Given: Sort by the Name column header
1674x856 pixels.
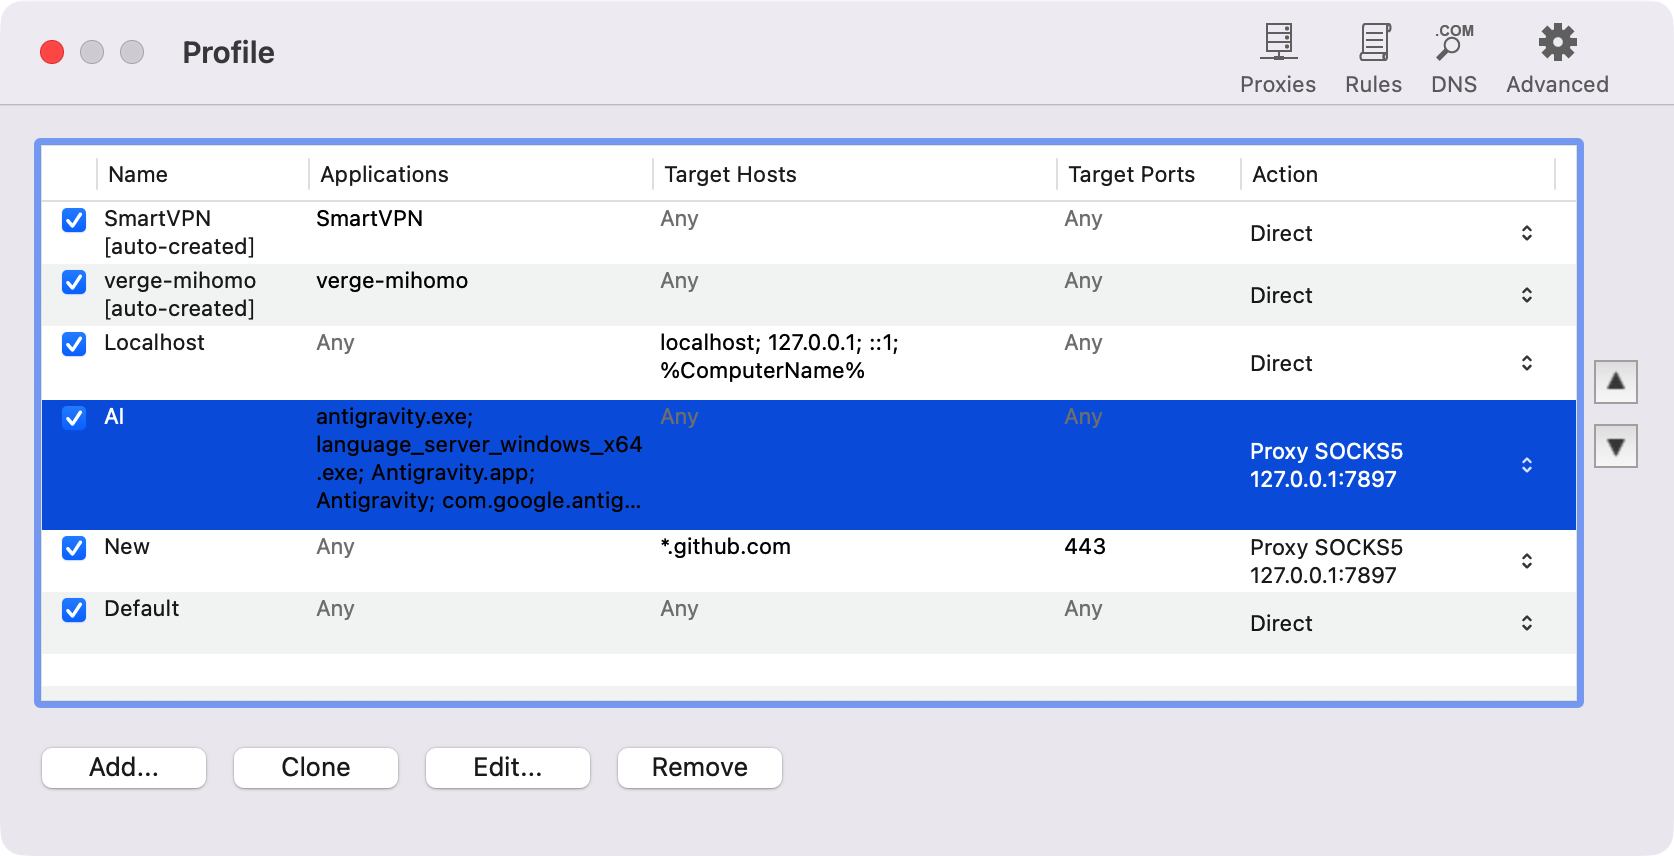Looking at the screenshot, I should pyautogui.click(x=202, y=174).
